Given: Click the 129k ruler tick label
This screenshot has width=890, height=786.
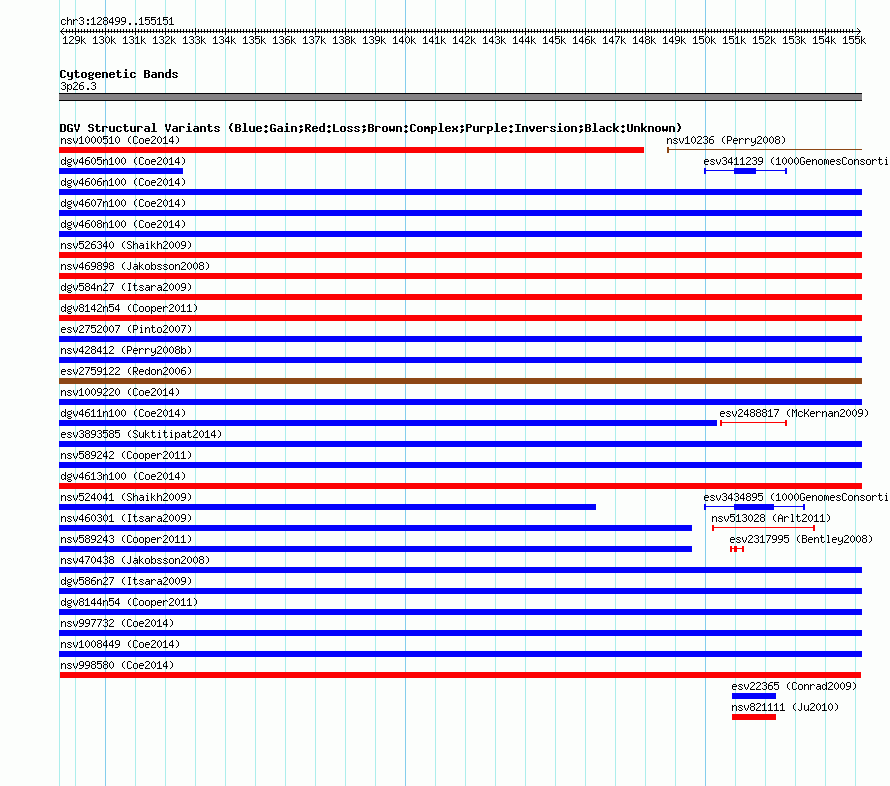Looking at the screenshot, I should tap(74, 40).
